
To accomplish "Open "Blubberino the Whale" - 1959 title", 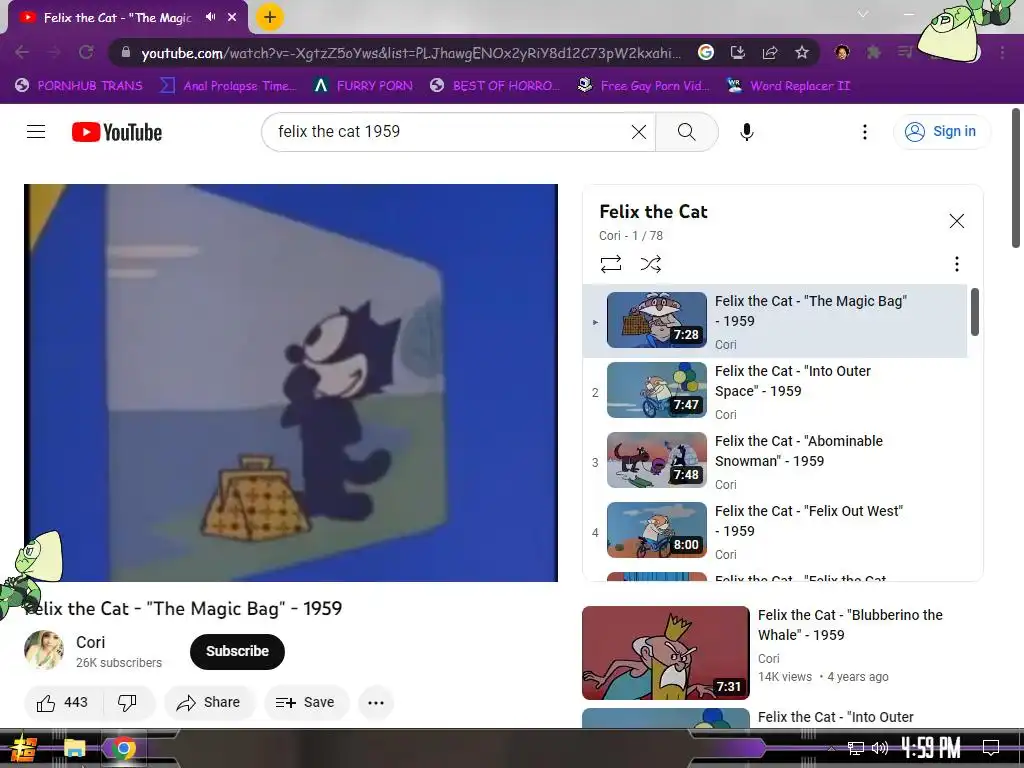I will tap(850, 625).
